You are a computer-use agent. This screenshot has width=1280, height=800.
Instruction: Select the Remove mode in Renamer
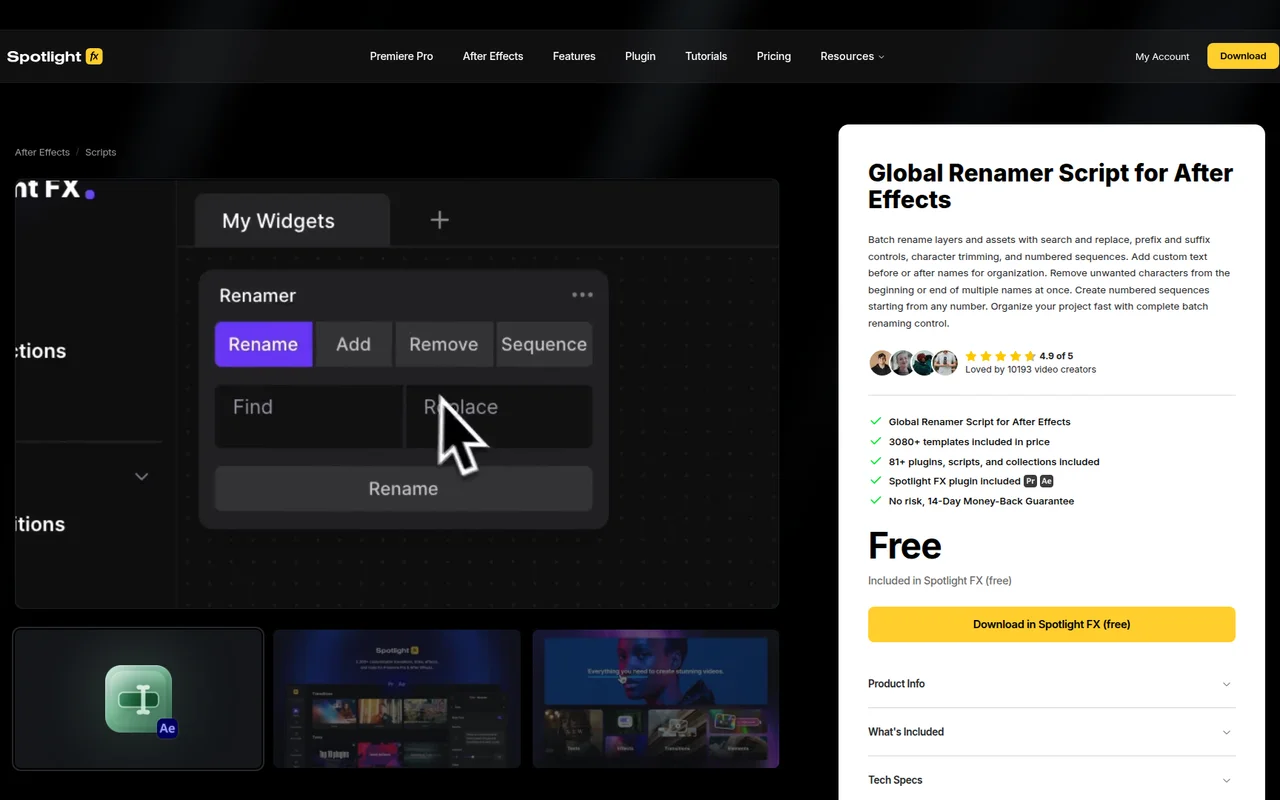(444, 344)
